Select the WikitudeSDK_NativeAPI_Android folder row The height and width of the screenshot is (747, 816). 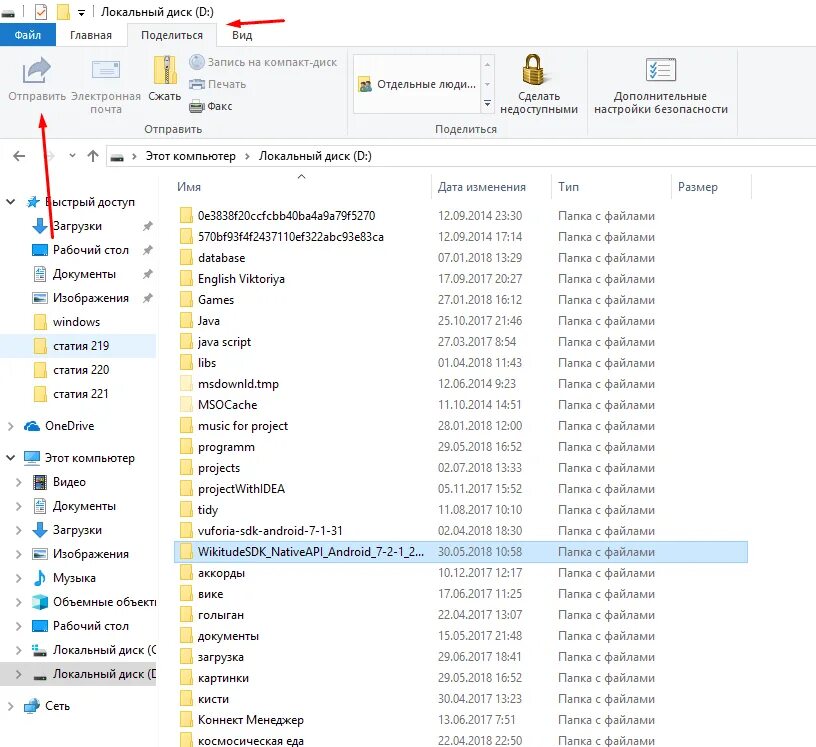(x=461, y=552)
